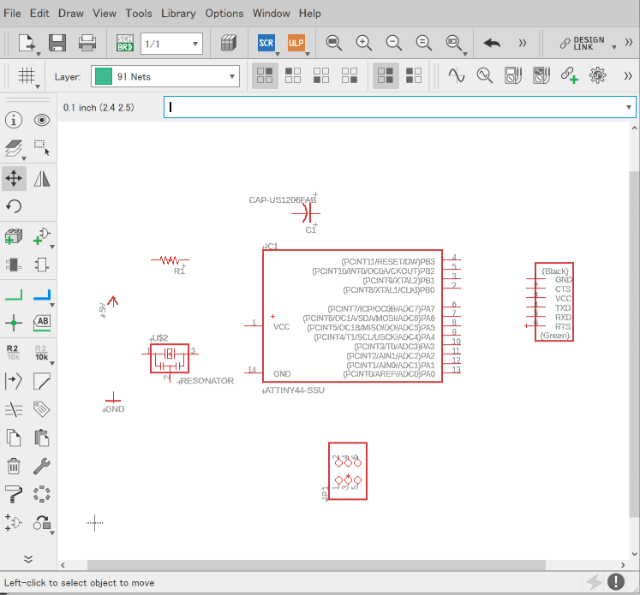The image size is (640, 595).
Task: Select the Paste tool
Action: [x=42, y=438]
